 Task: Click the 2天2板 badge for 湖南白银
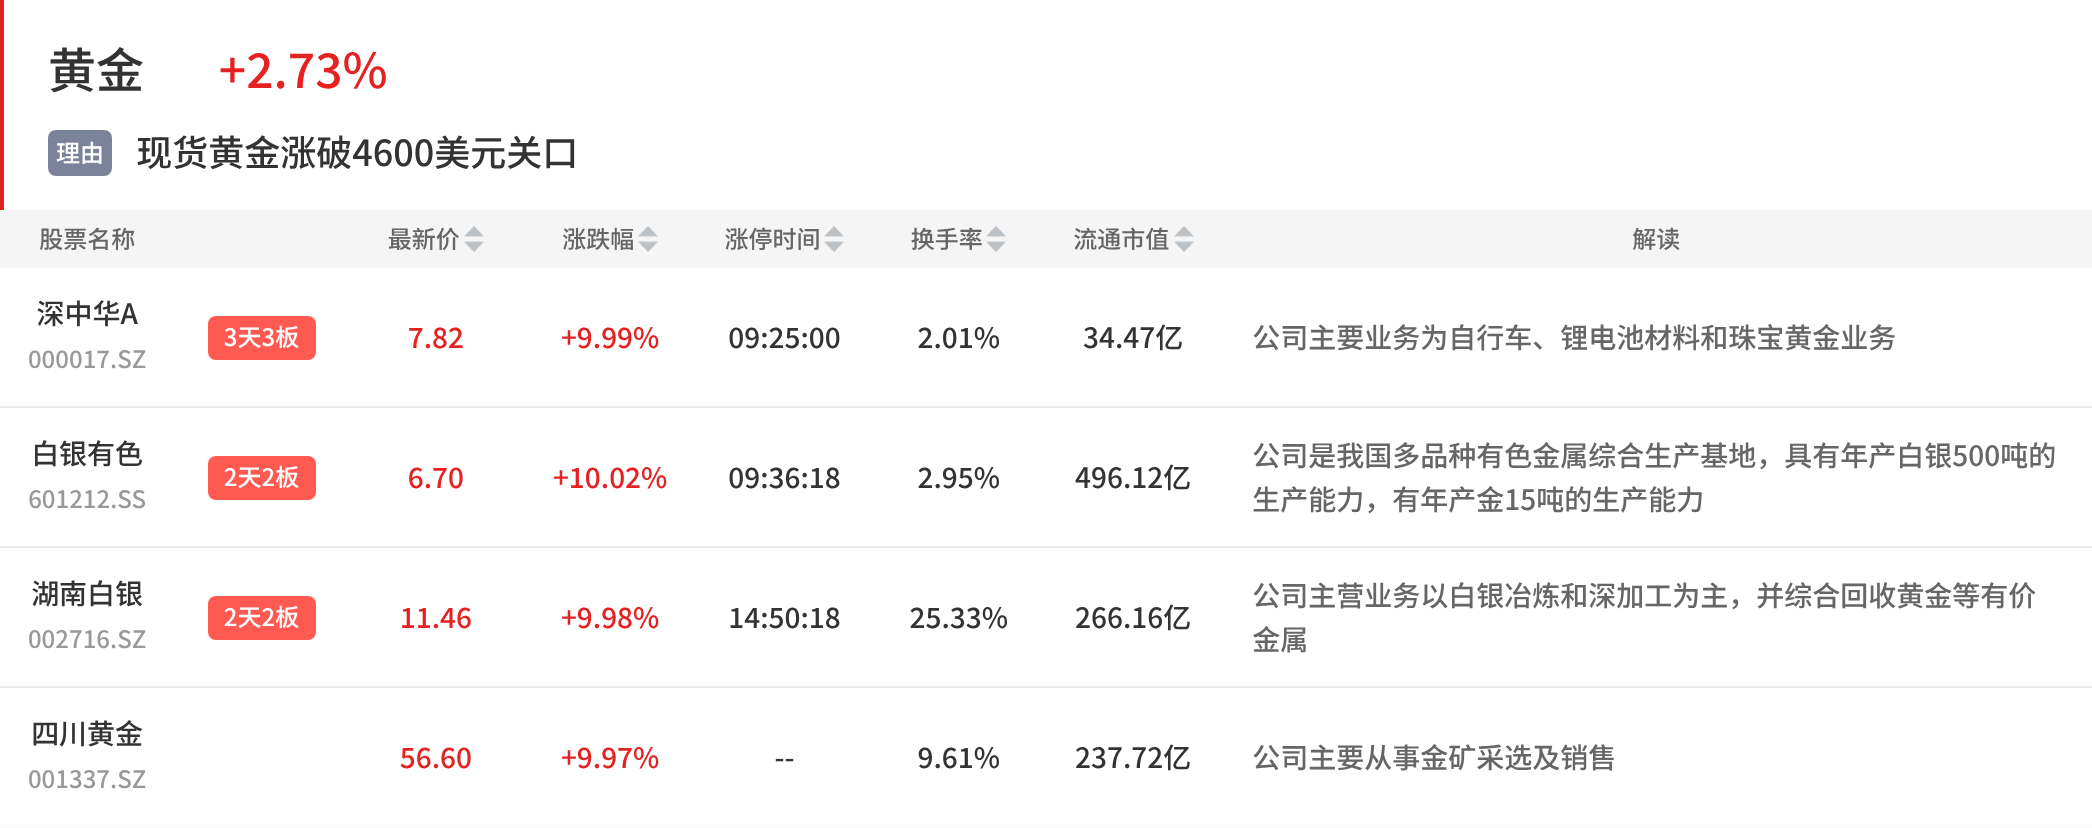tap(262, 618)
